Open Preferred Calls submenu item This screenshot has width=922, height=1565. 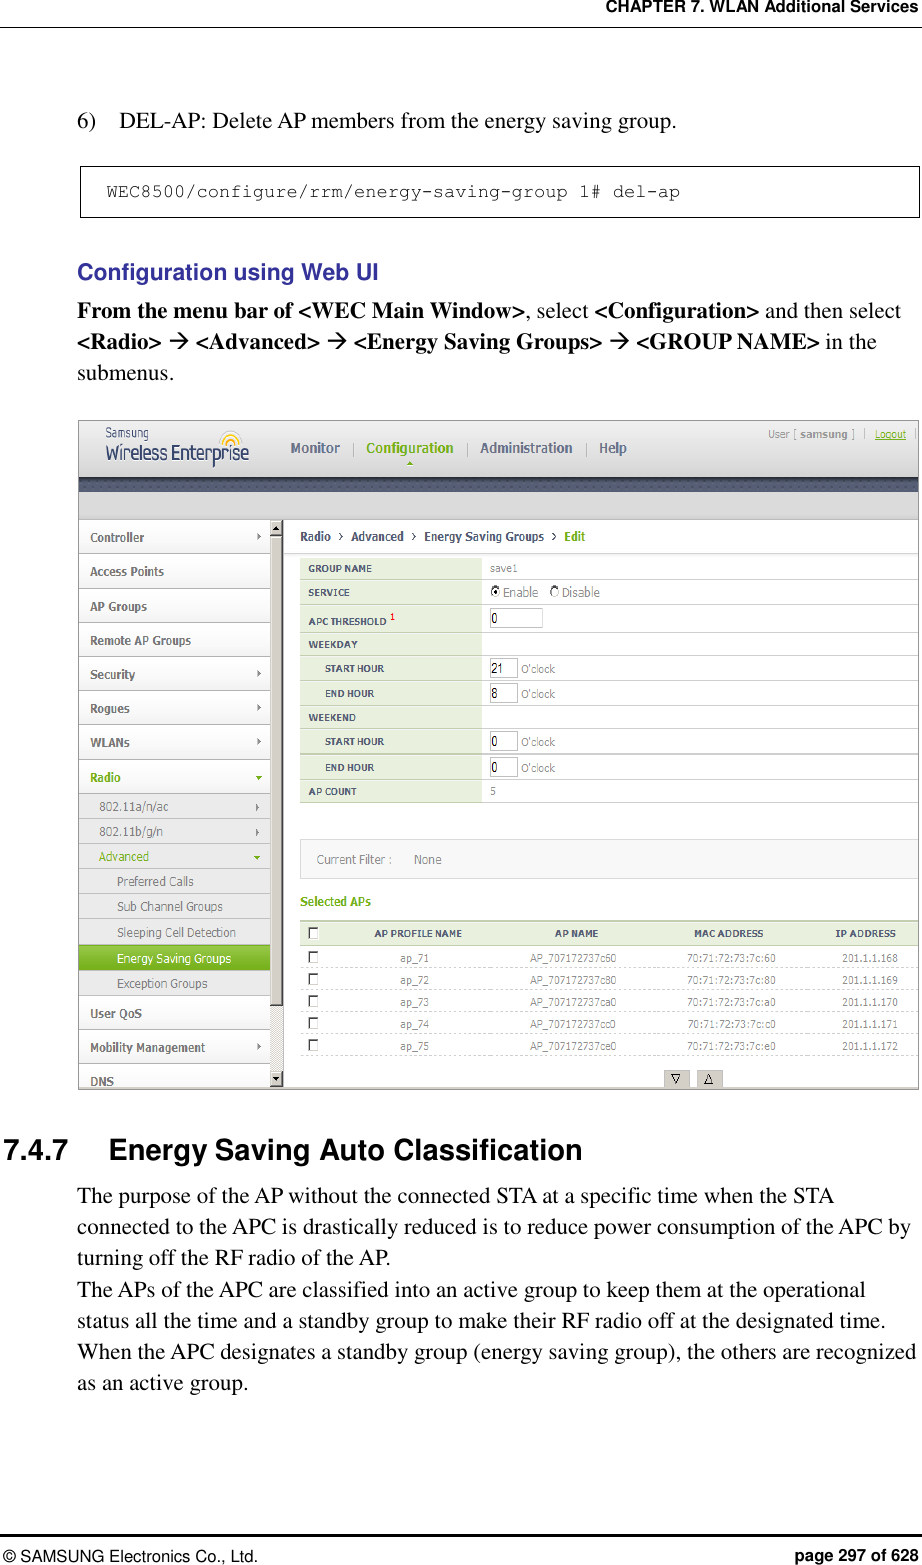click(x=174, y=881)
